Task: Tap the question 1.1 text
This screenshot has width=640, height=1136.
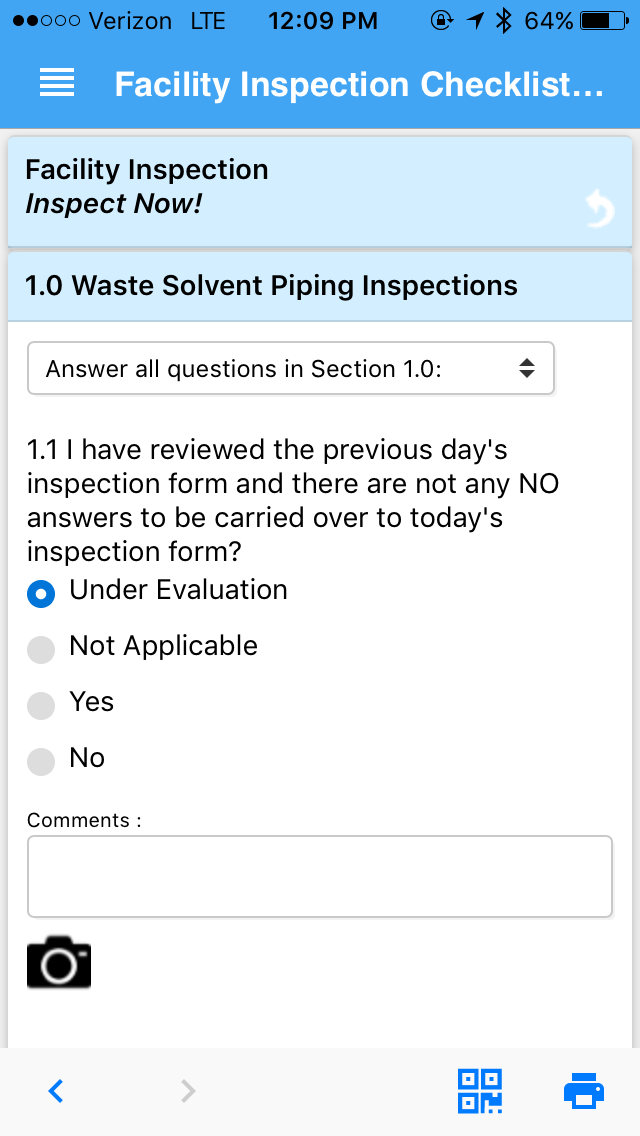Action: 292,500
